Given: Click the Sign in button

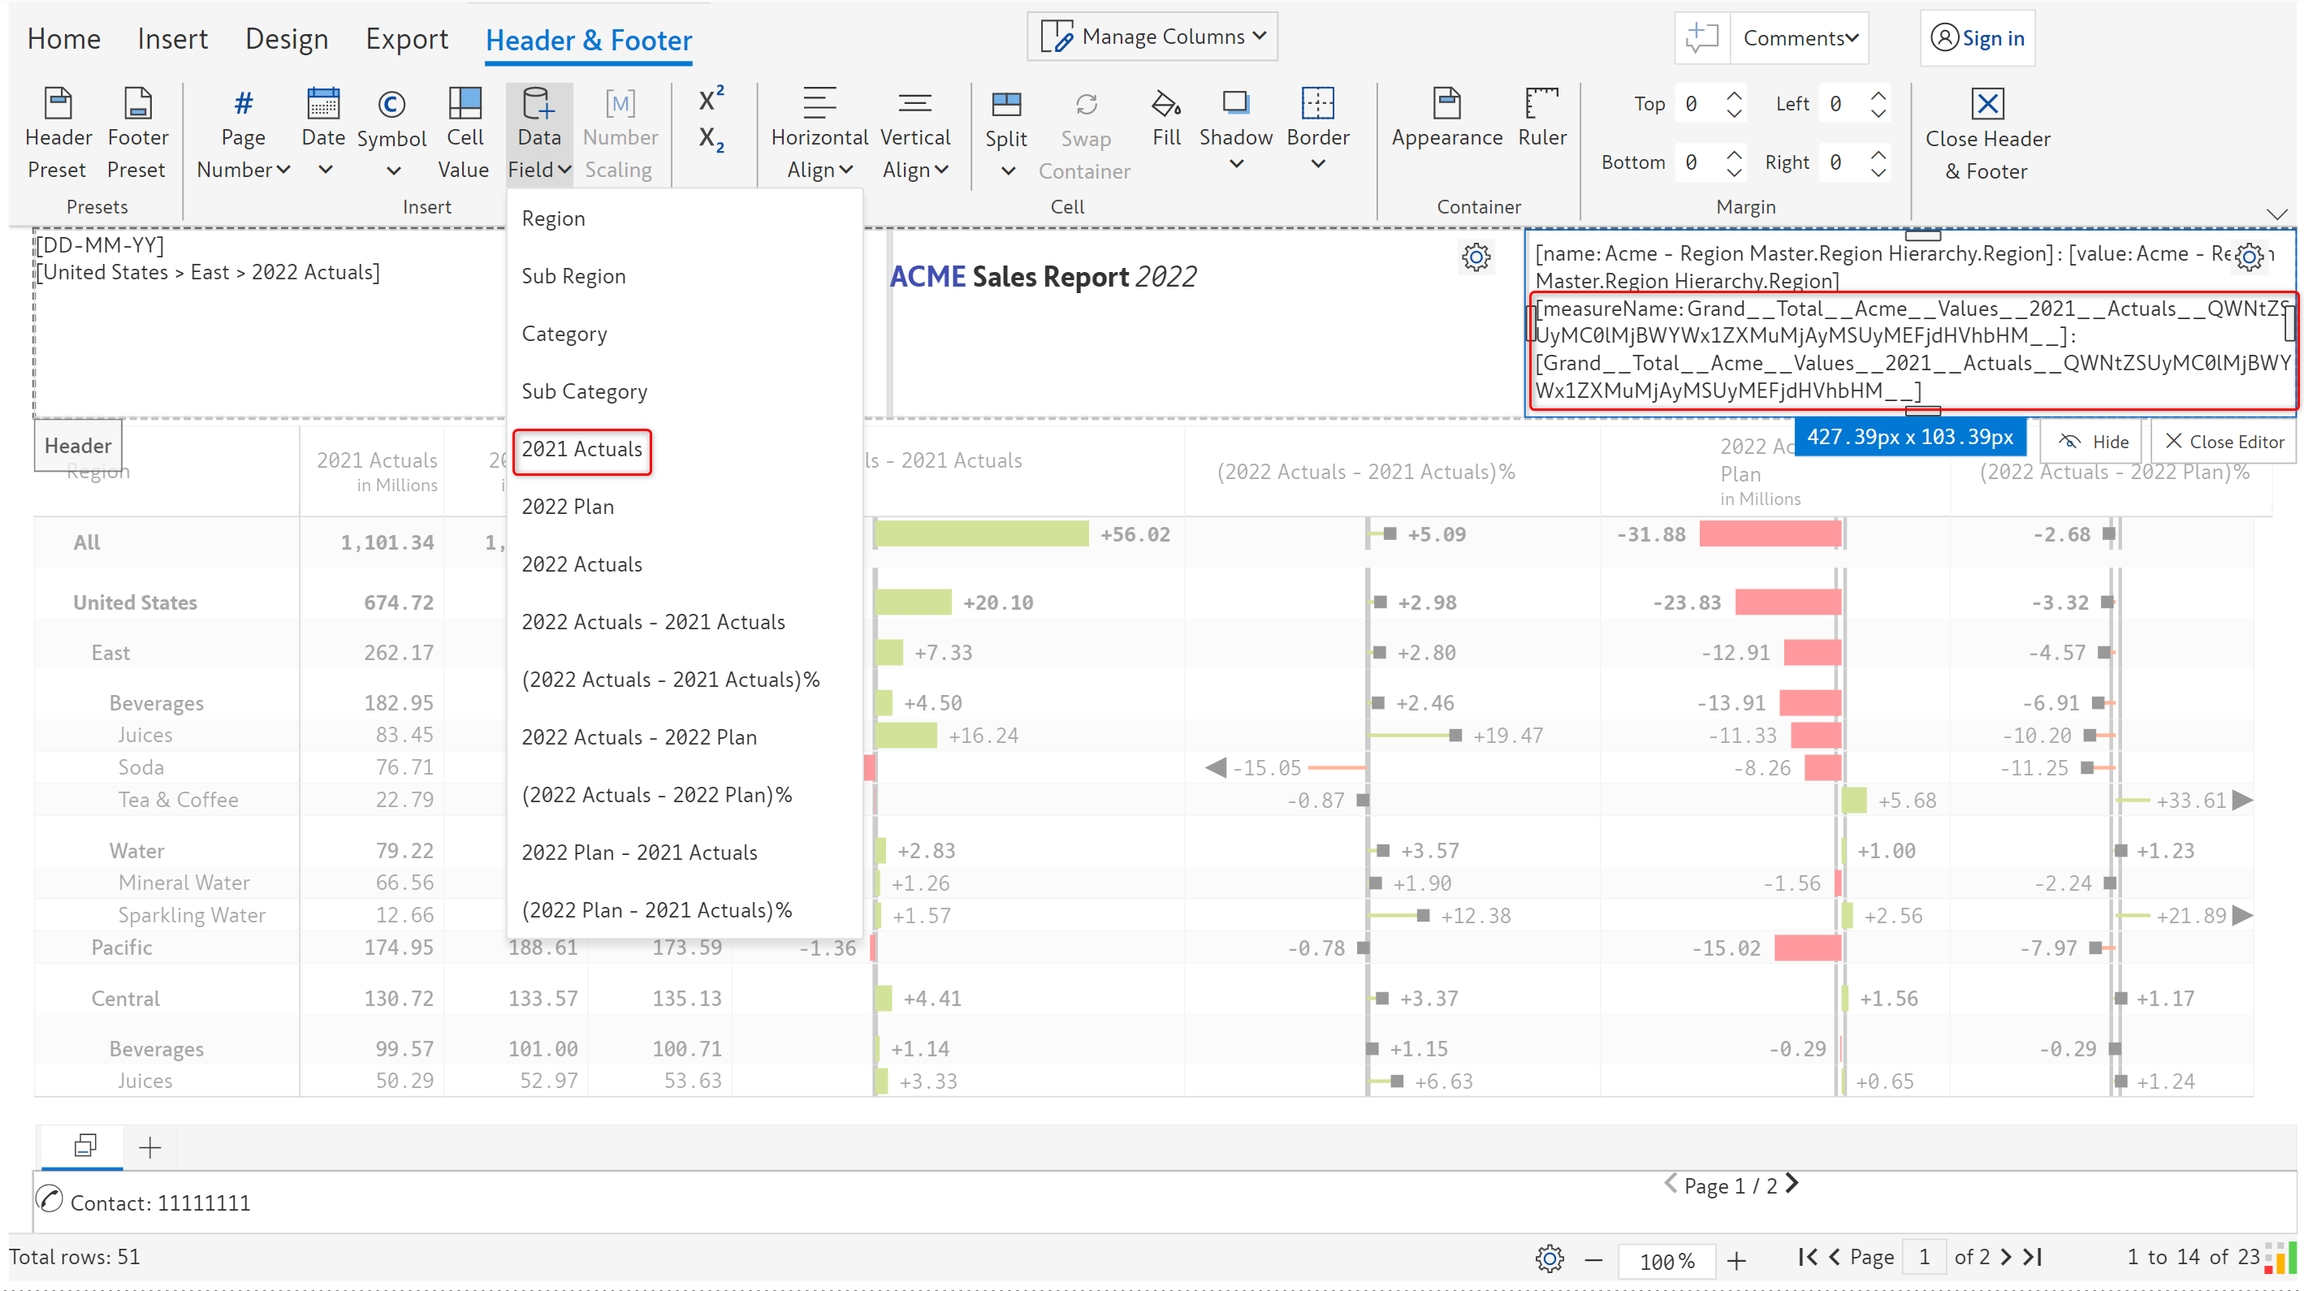Looking at the screenshot, I should coord(1978,38).
